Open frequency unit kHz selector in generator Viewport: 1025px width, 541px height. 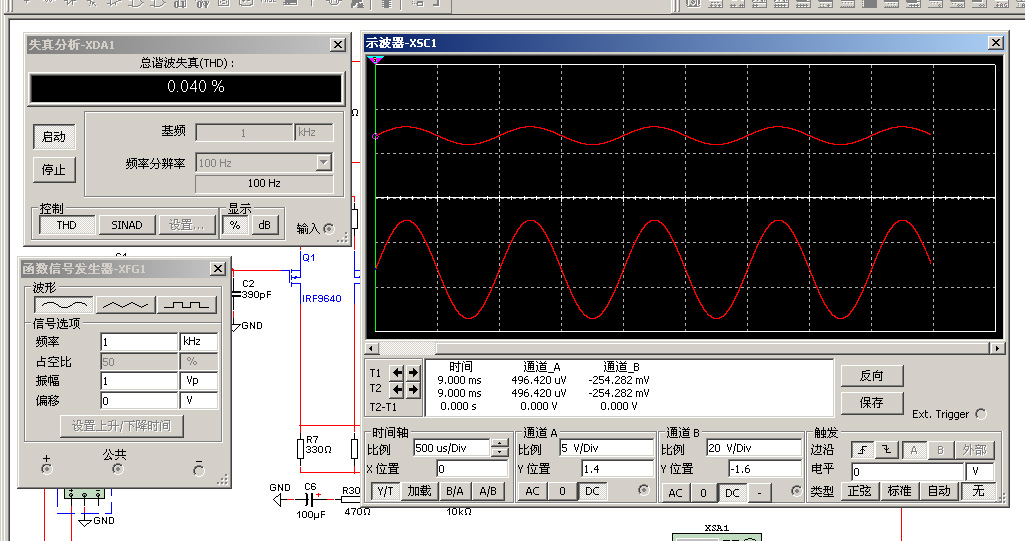coord(199,342)
